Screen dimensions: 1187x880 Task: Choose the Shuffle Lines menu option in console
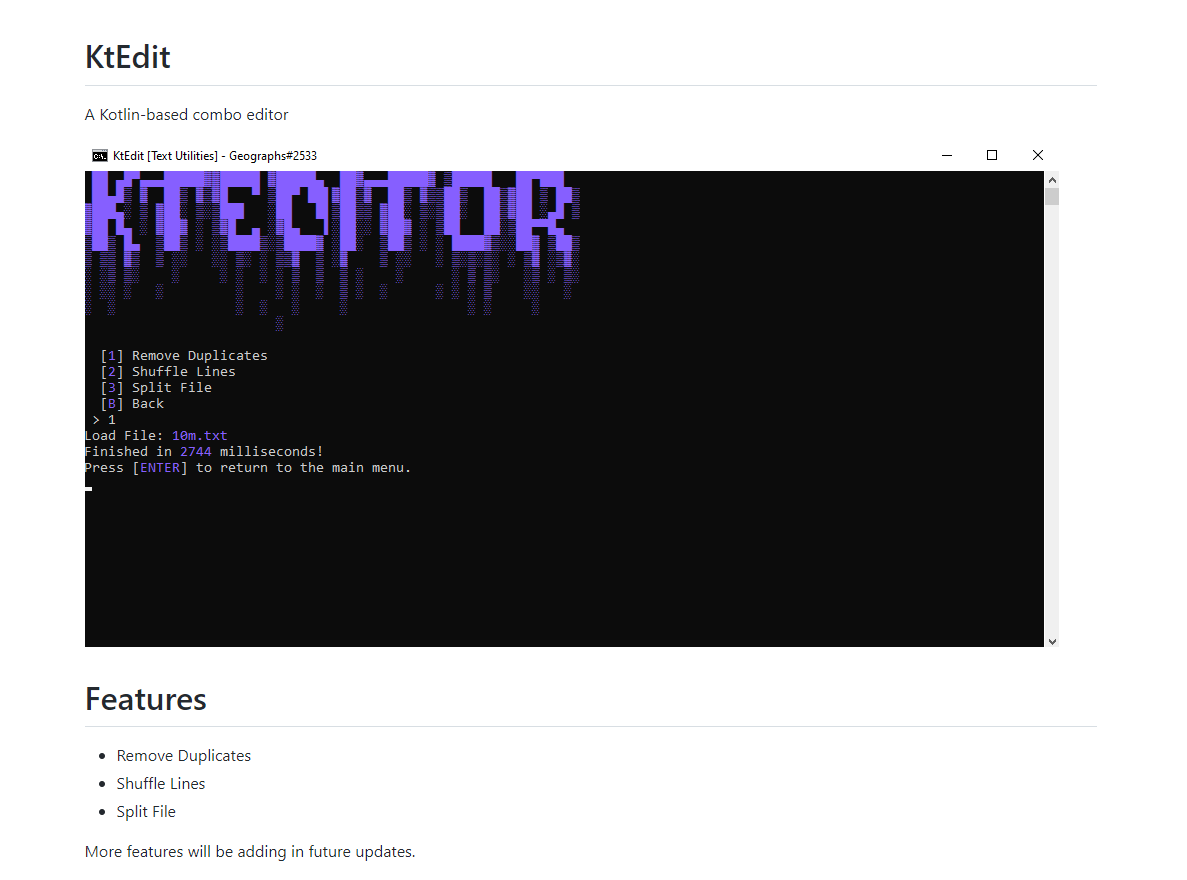coord(183,372)
